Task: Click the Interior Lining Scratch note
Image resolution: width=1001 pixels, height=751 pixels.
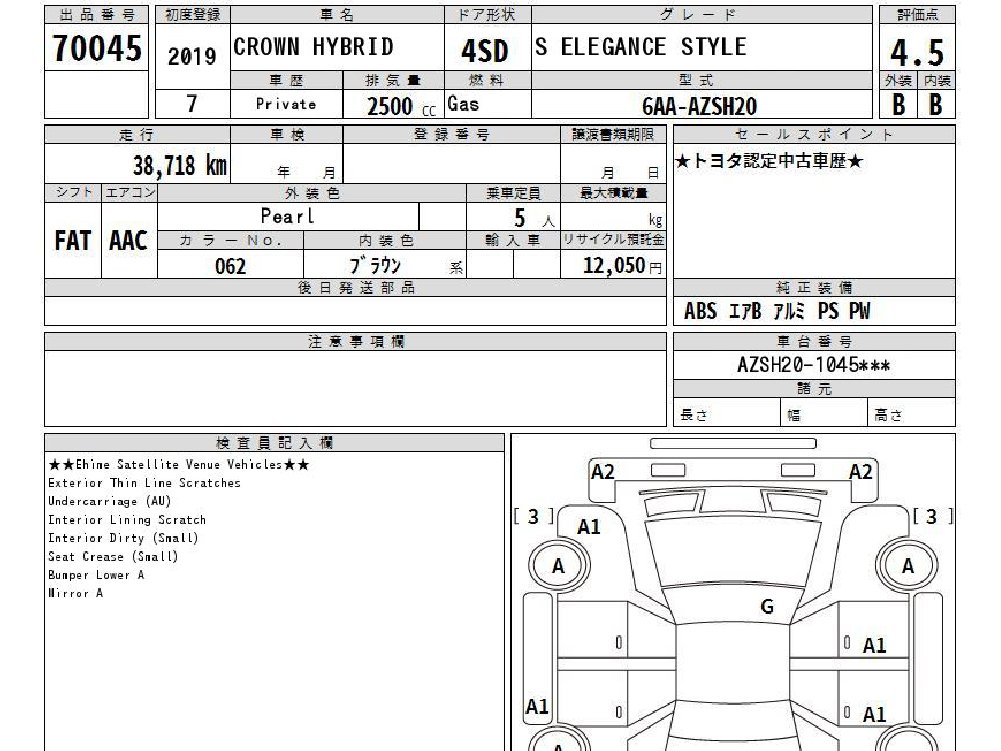Action: (127, 520)
